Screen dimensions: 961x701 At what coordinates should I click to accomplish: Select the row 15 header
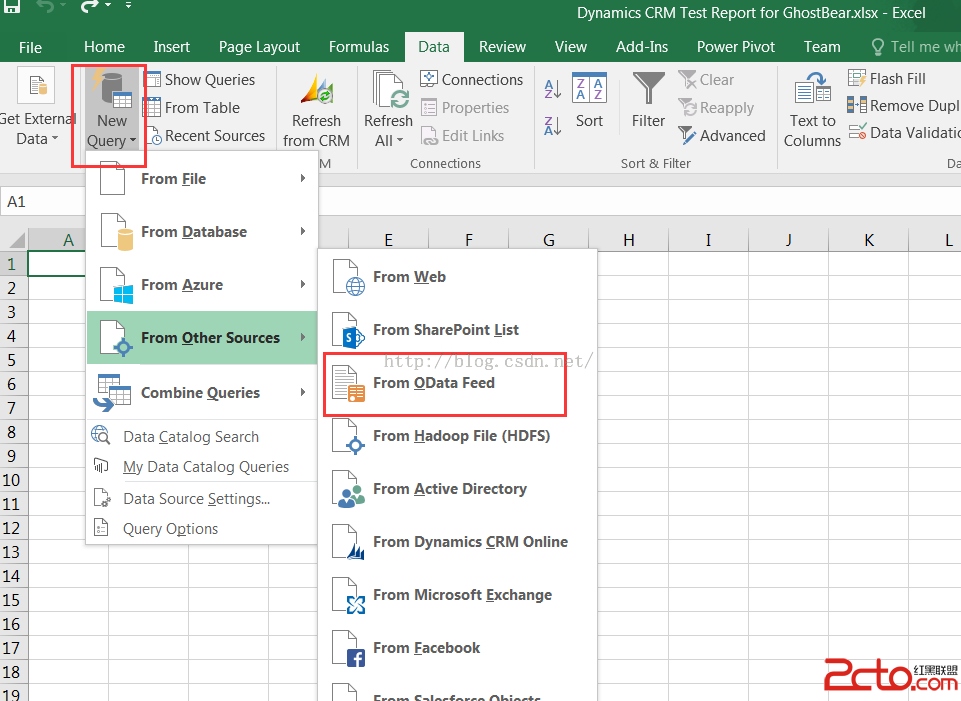click(12, 600)
